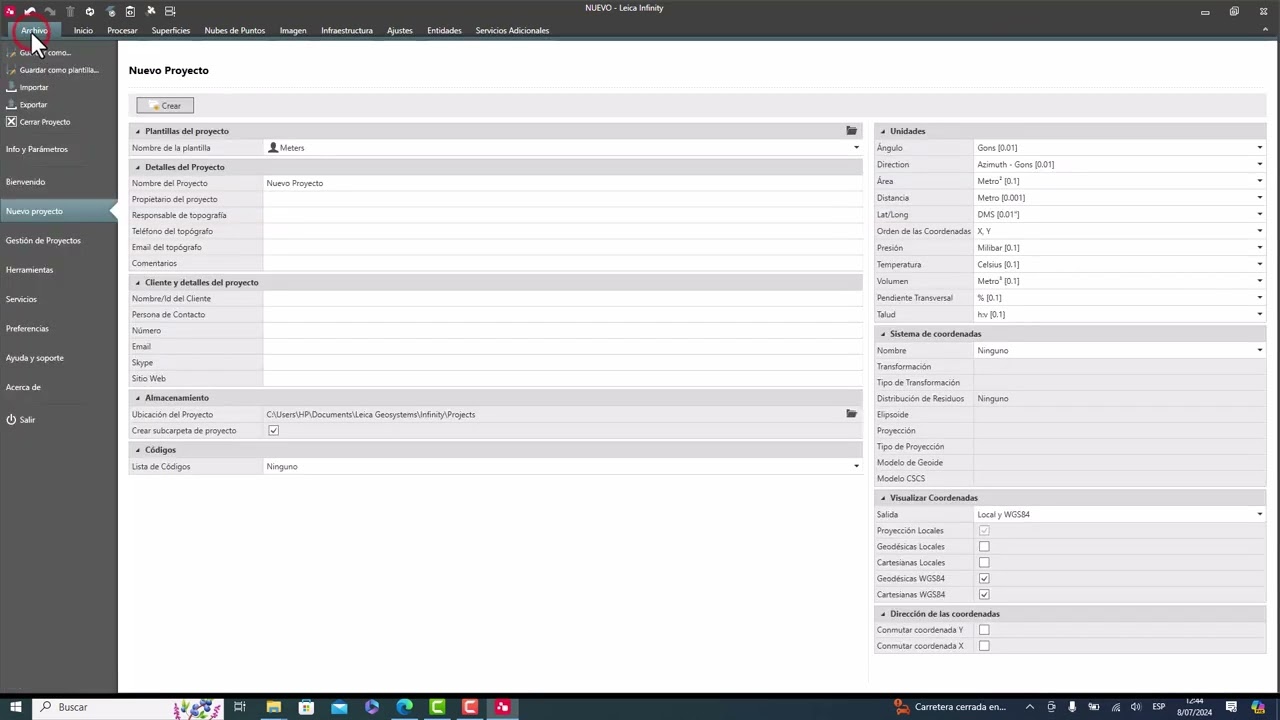Click the code document icon in top toolbar
Image resolution: width=1280 pixels, height=720 pixels.
coord(130,11)
